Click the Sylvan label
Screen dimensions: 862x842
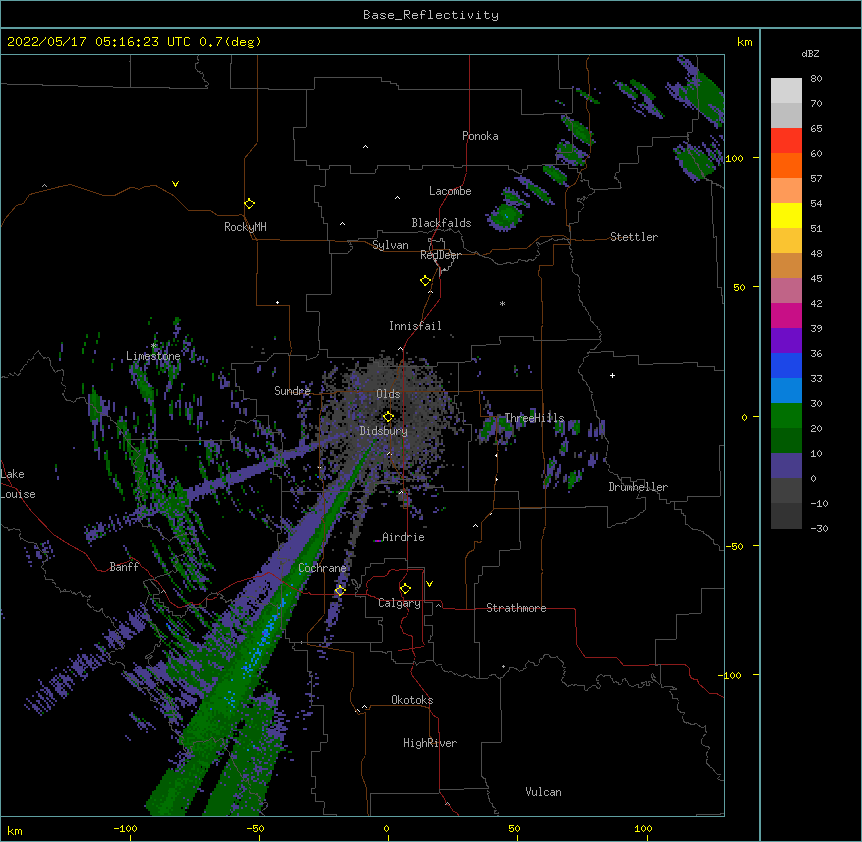[390, 245]
